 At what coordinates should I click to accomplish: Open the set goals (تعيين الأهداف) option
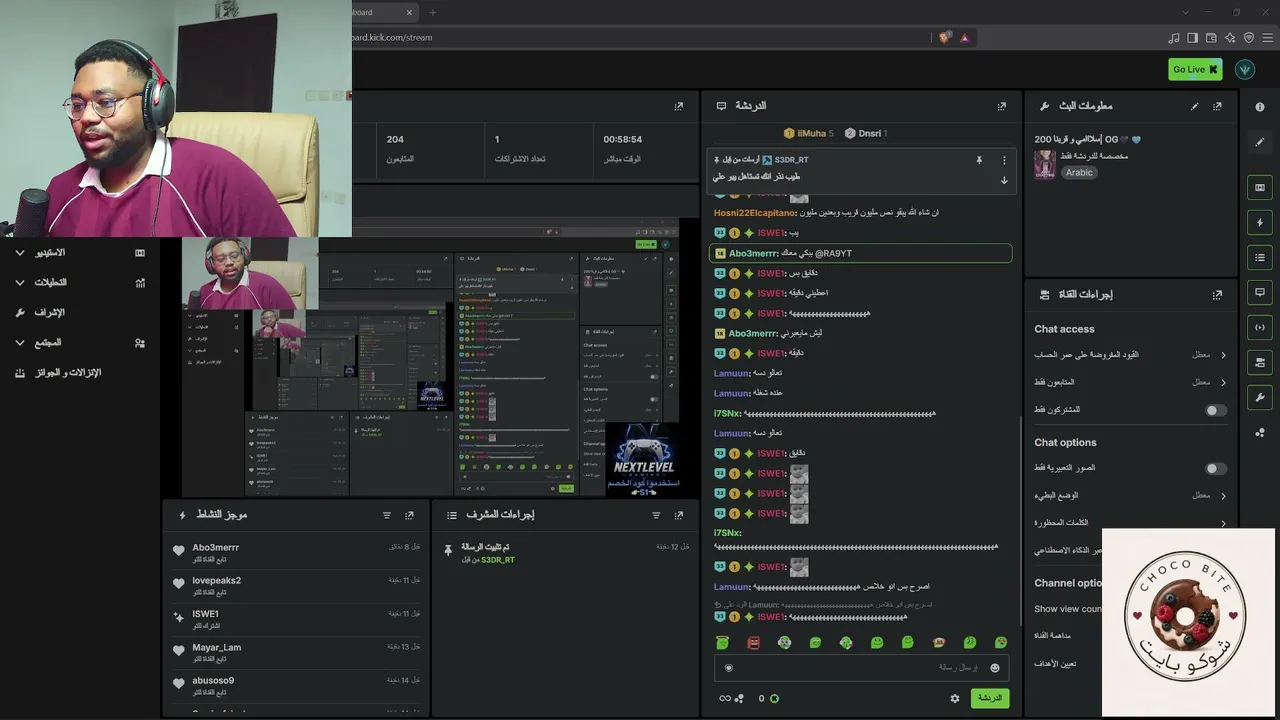1055,664
